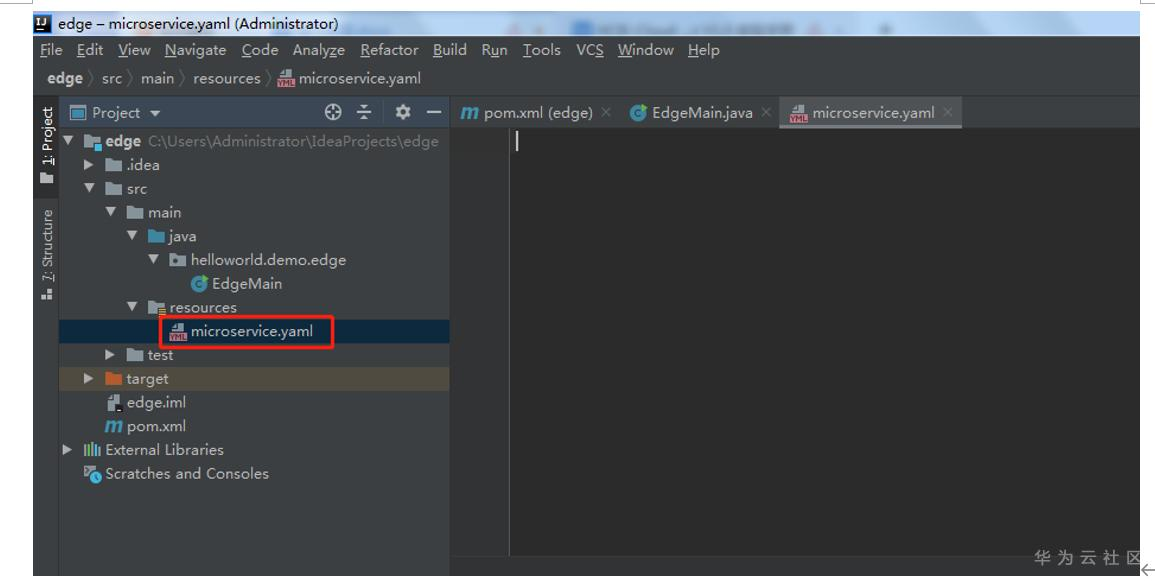Collapse the java folder
The width and height of the screenshot is (1155, 583).
click(x=132, y=235)
